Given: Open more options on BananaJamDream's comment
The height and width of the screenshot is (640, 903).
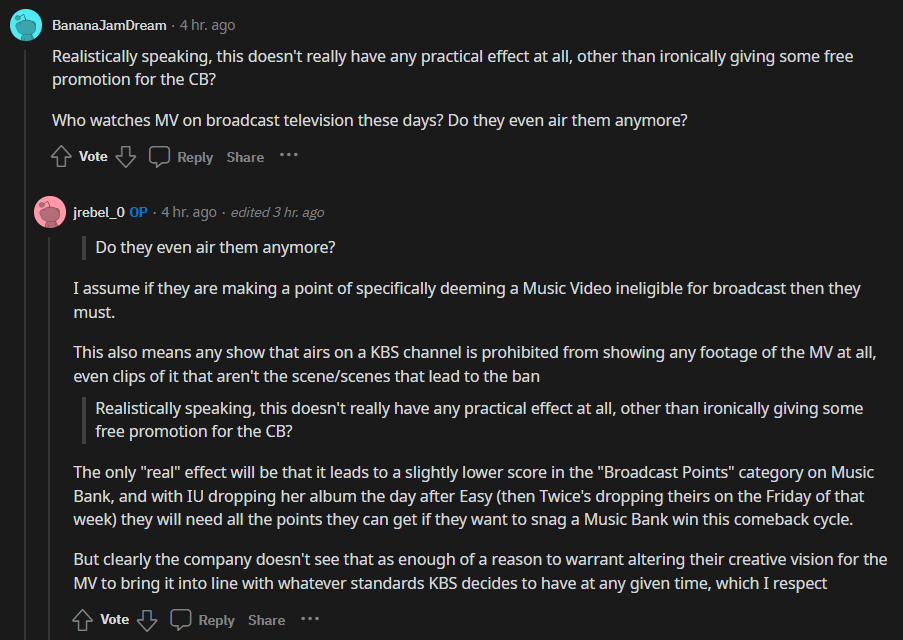Looking at the screenshot, I should 288,155.
